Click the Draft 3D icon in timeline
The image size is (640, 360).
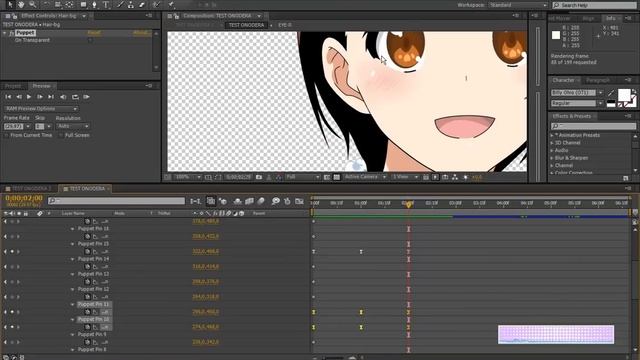223,201
